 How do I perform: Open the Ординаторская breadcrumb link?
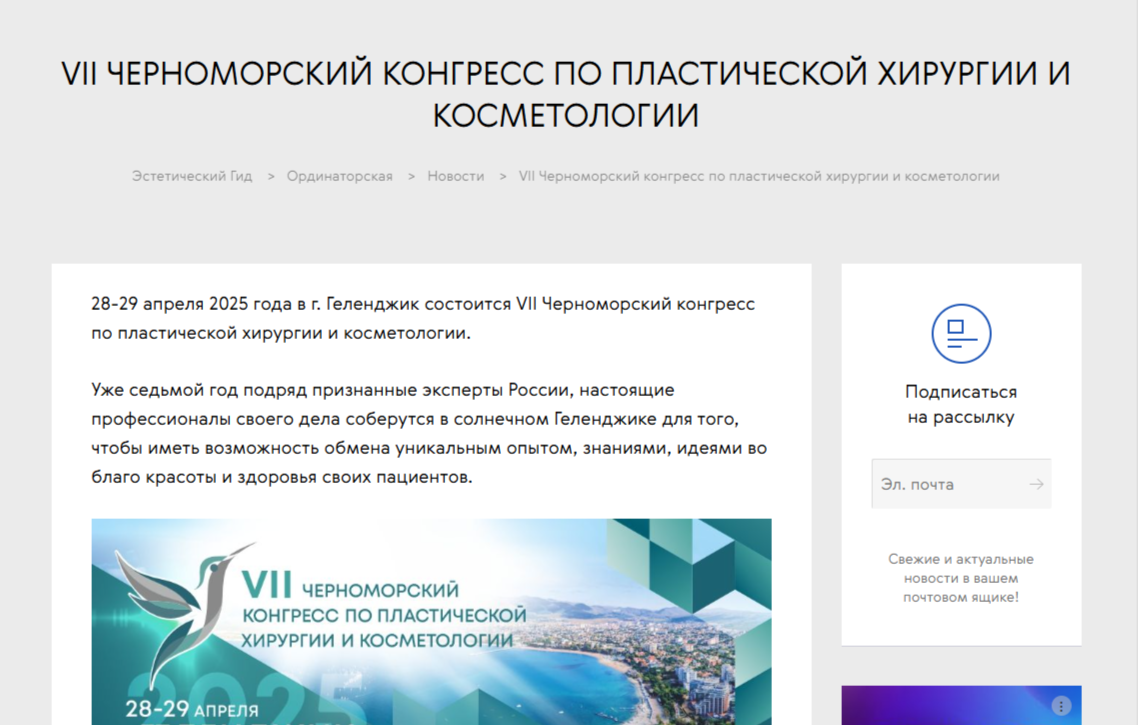(339, 176)
